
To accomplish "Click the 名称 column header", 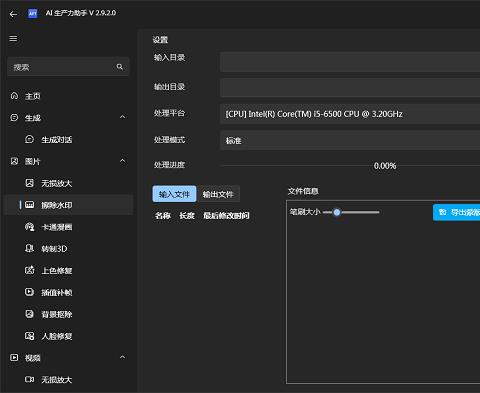I will (163, 216).
